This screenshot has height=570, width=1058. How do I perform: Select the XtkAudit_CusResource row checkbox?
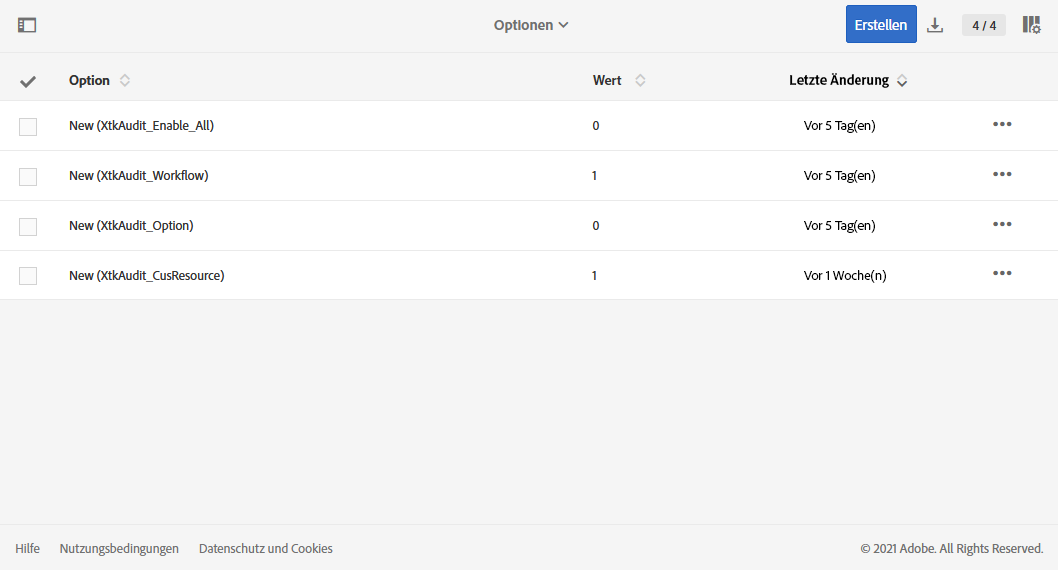(x=28, y=276)
